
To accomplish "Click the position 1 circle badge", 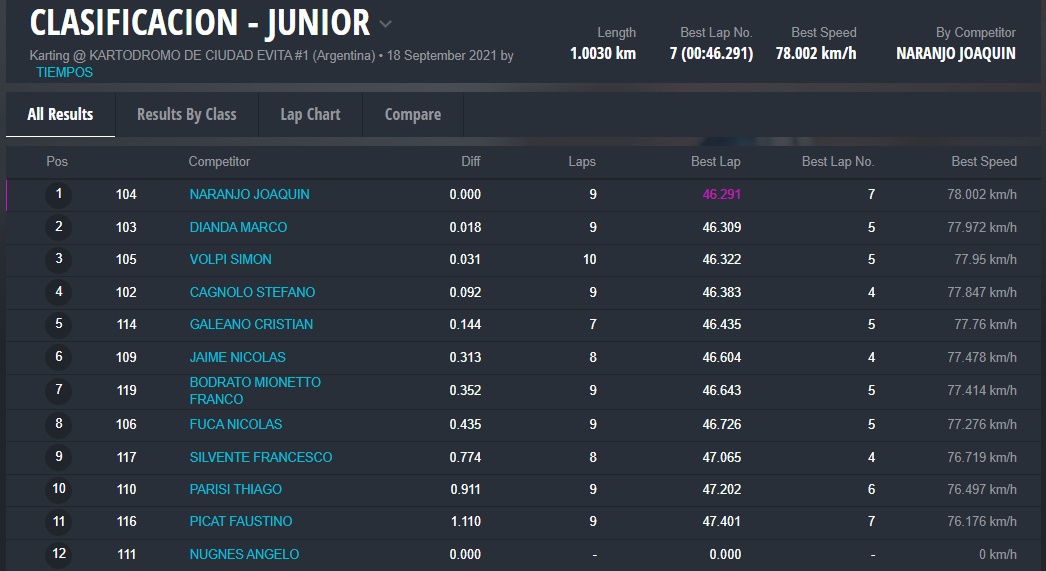I will tap(58, 194).
